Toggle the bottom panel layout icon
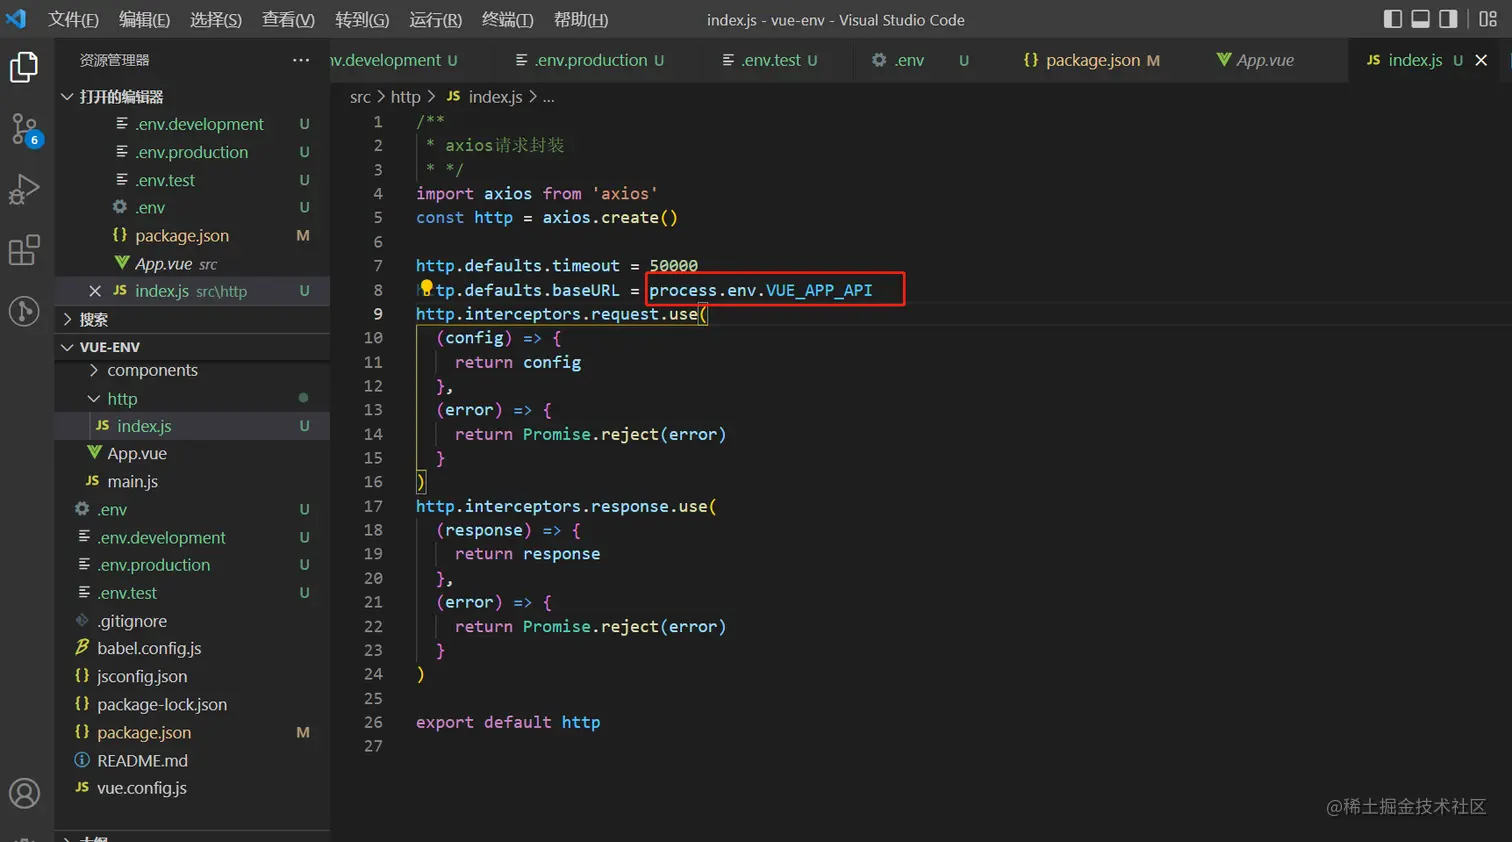This screenshot has height=842, width=1512. click(1420, 19)
